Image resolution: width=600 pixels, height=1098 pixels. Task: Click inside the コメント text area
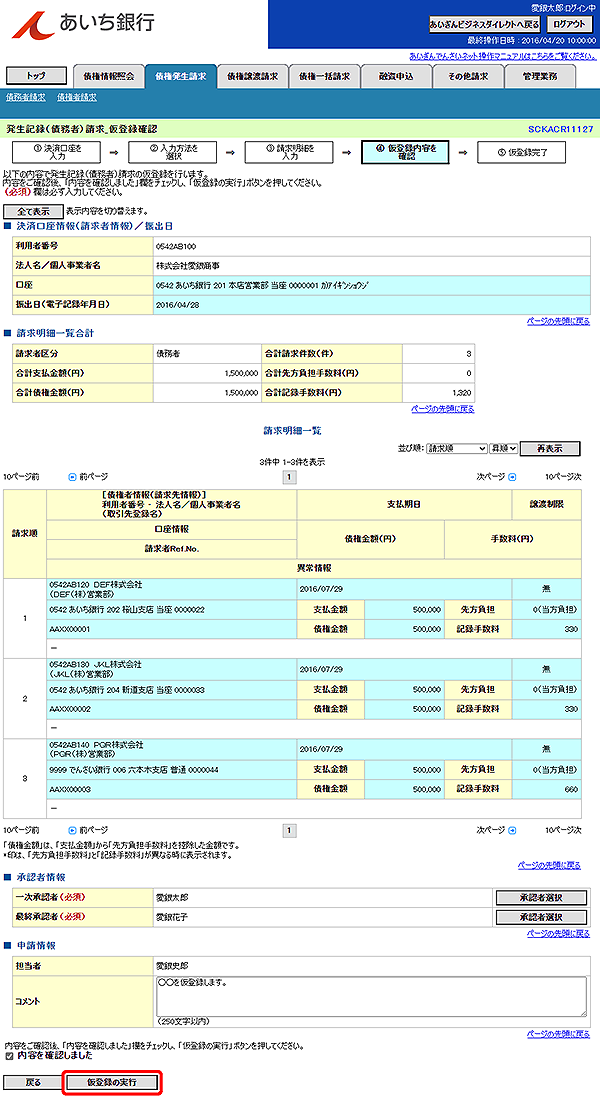point(371,996)
